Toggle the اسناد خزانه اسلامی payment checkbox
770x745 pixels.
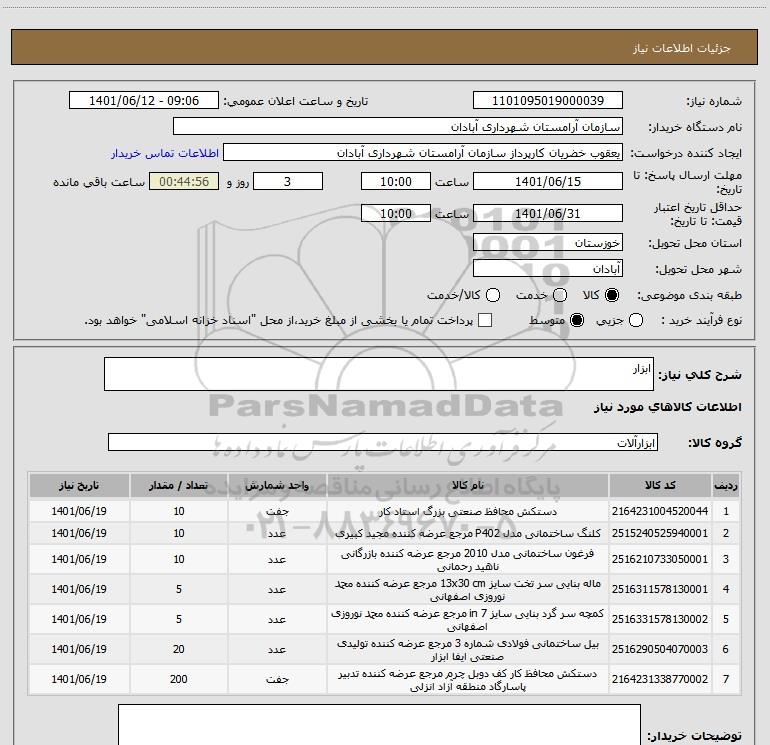(485, 320)
